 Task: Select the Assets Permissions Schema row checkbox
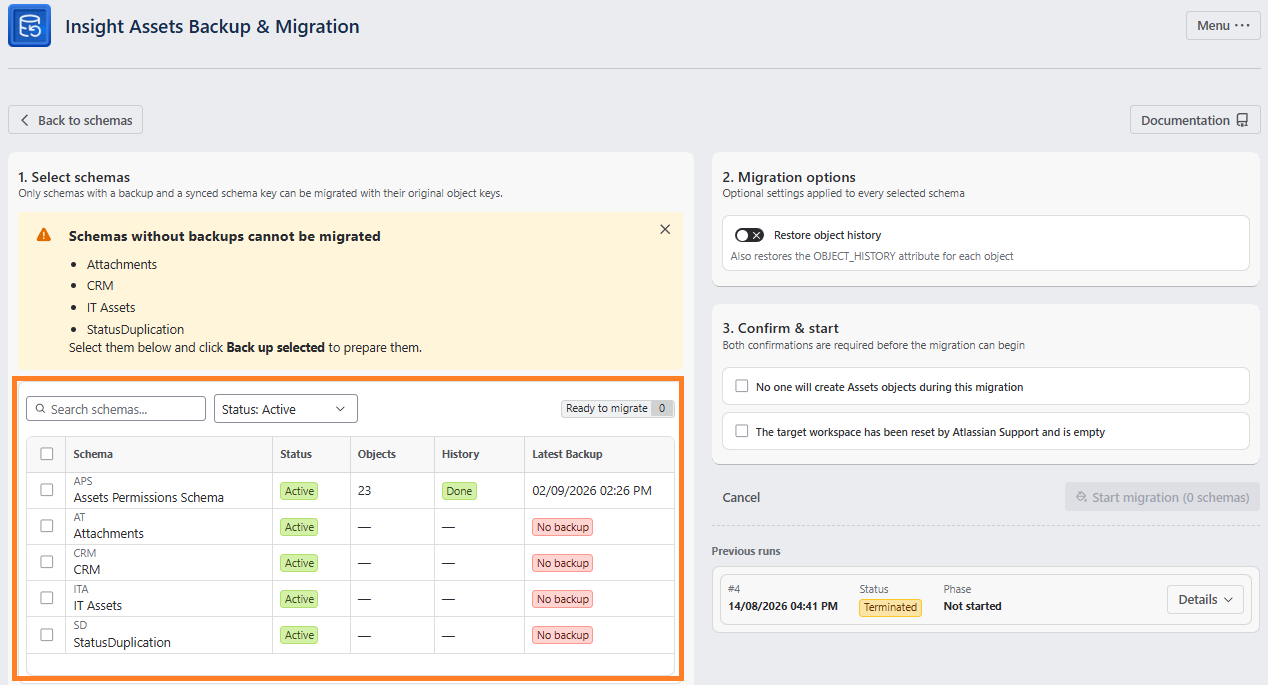pos(47,490)
